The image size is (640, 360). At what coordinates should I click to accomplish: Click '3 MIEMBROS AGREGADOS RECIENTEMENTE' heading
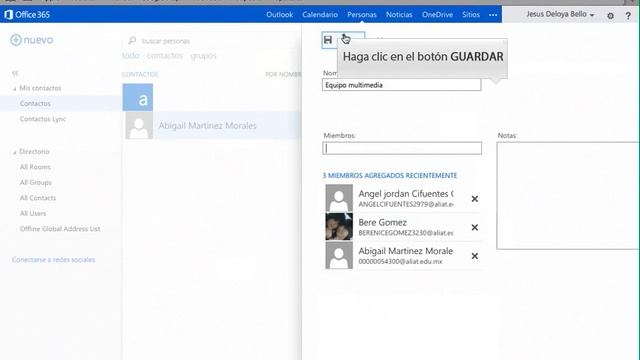coord(390,176)
